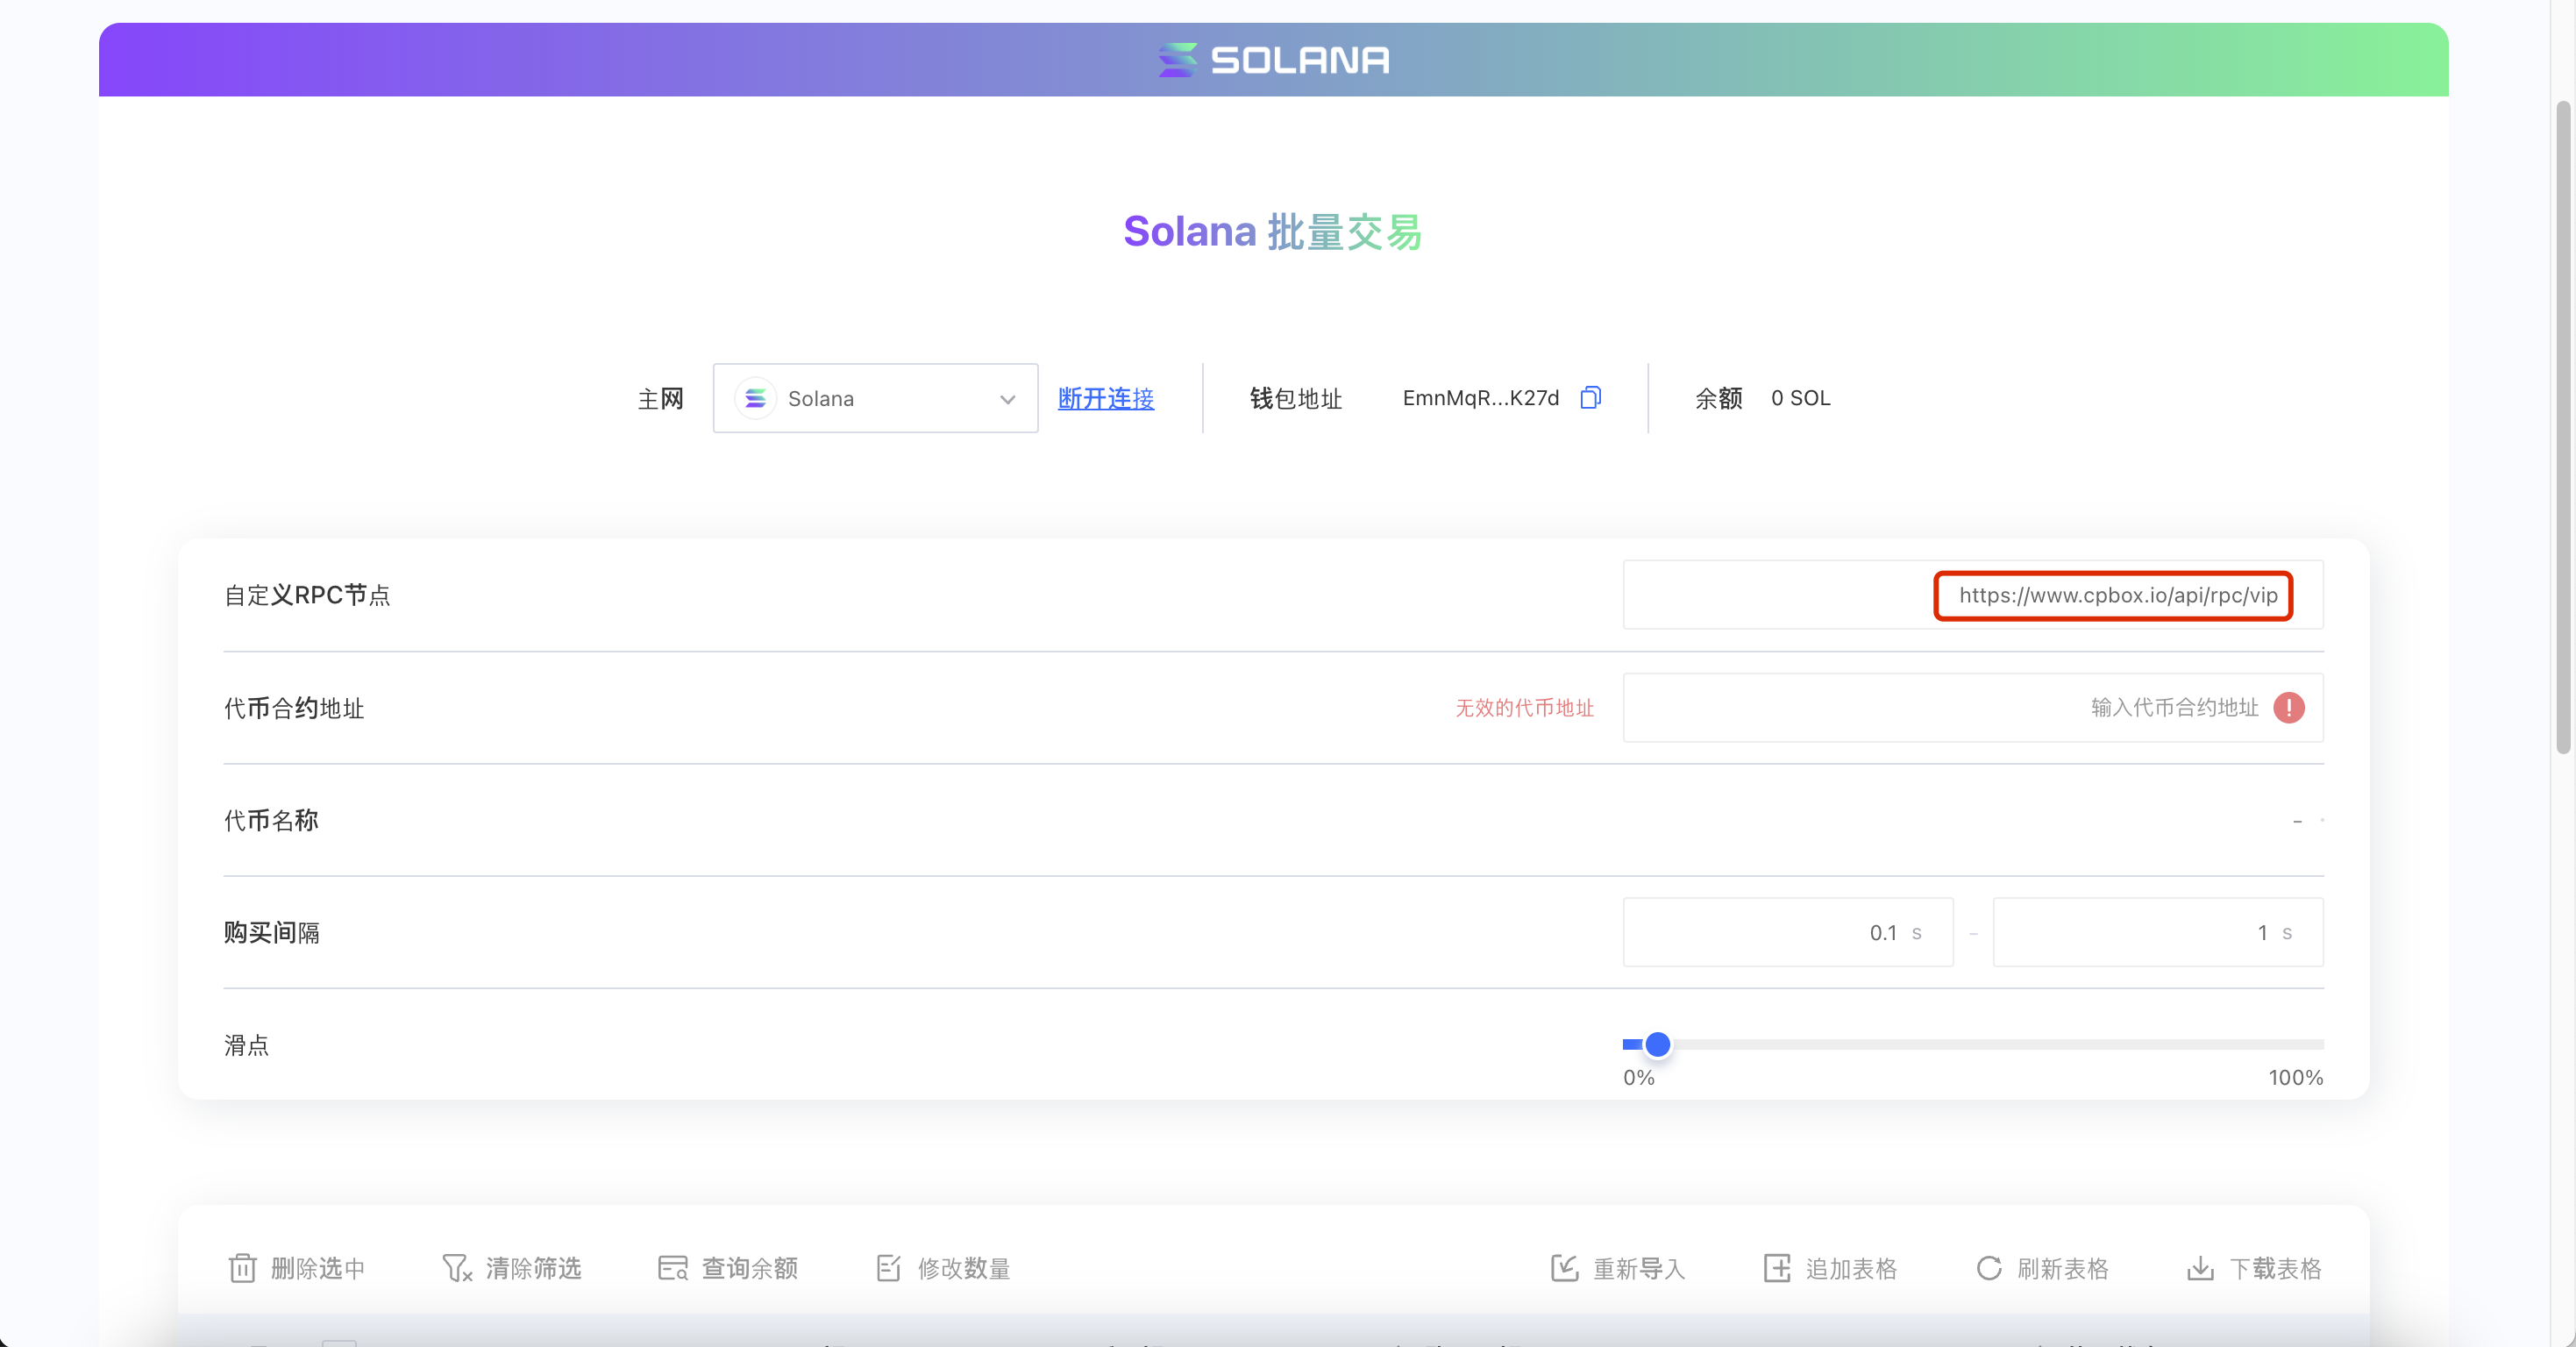Click the 购买间隔 label
The height and width of the screenshot is (1347, 2576).
271,932
